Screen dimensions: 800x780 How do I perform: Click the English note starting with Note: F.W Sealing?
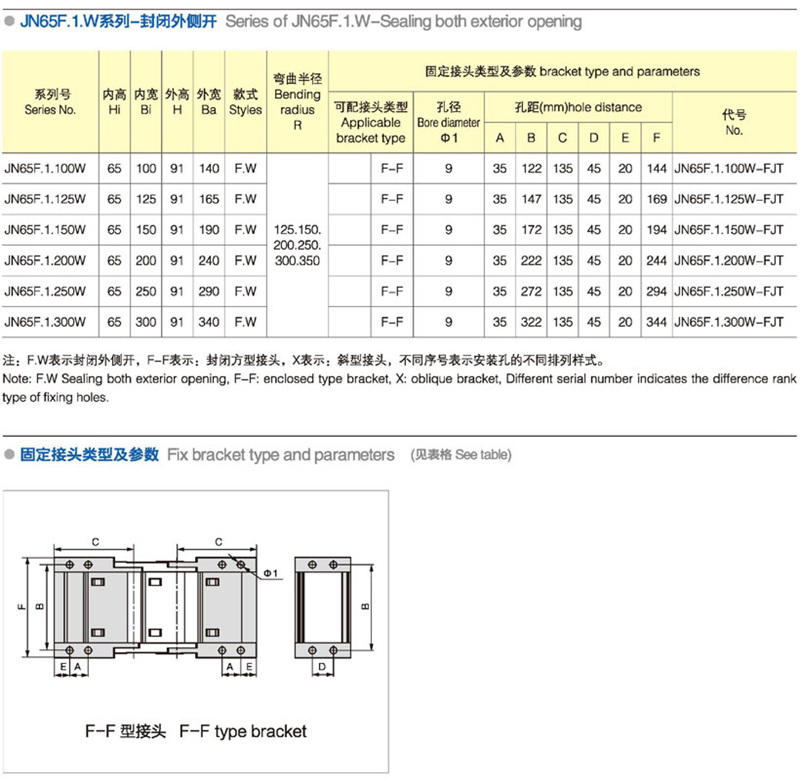(399, 388)
